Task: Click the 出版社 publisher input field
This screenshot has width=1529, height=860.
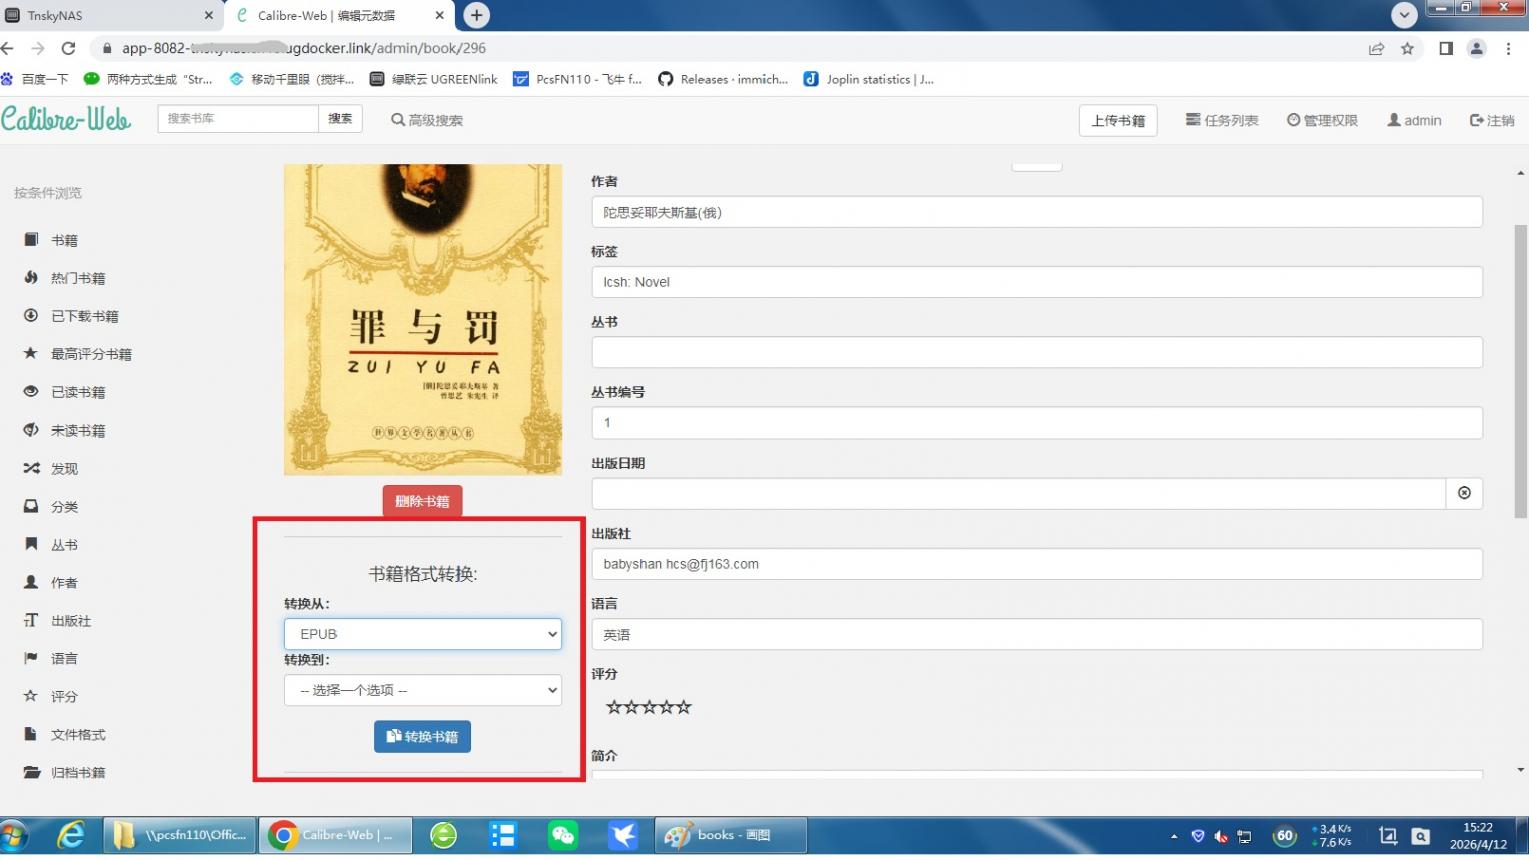Action: point(1036,564)
